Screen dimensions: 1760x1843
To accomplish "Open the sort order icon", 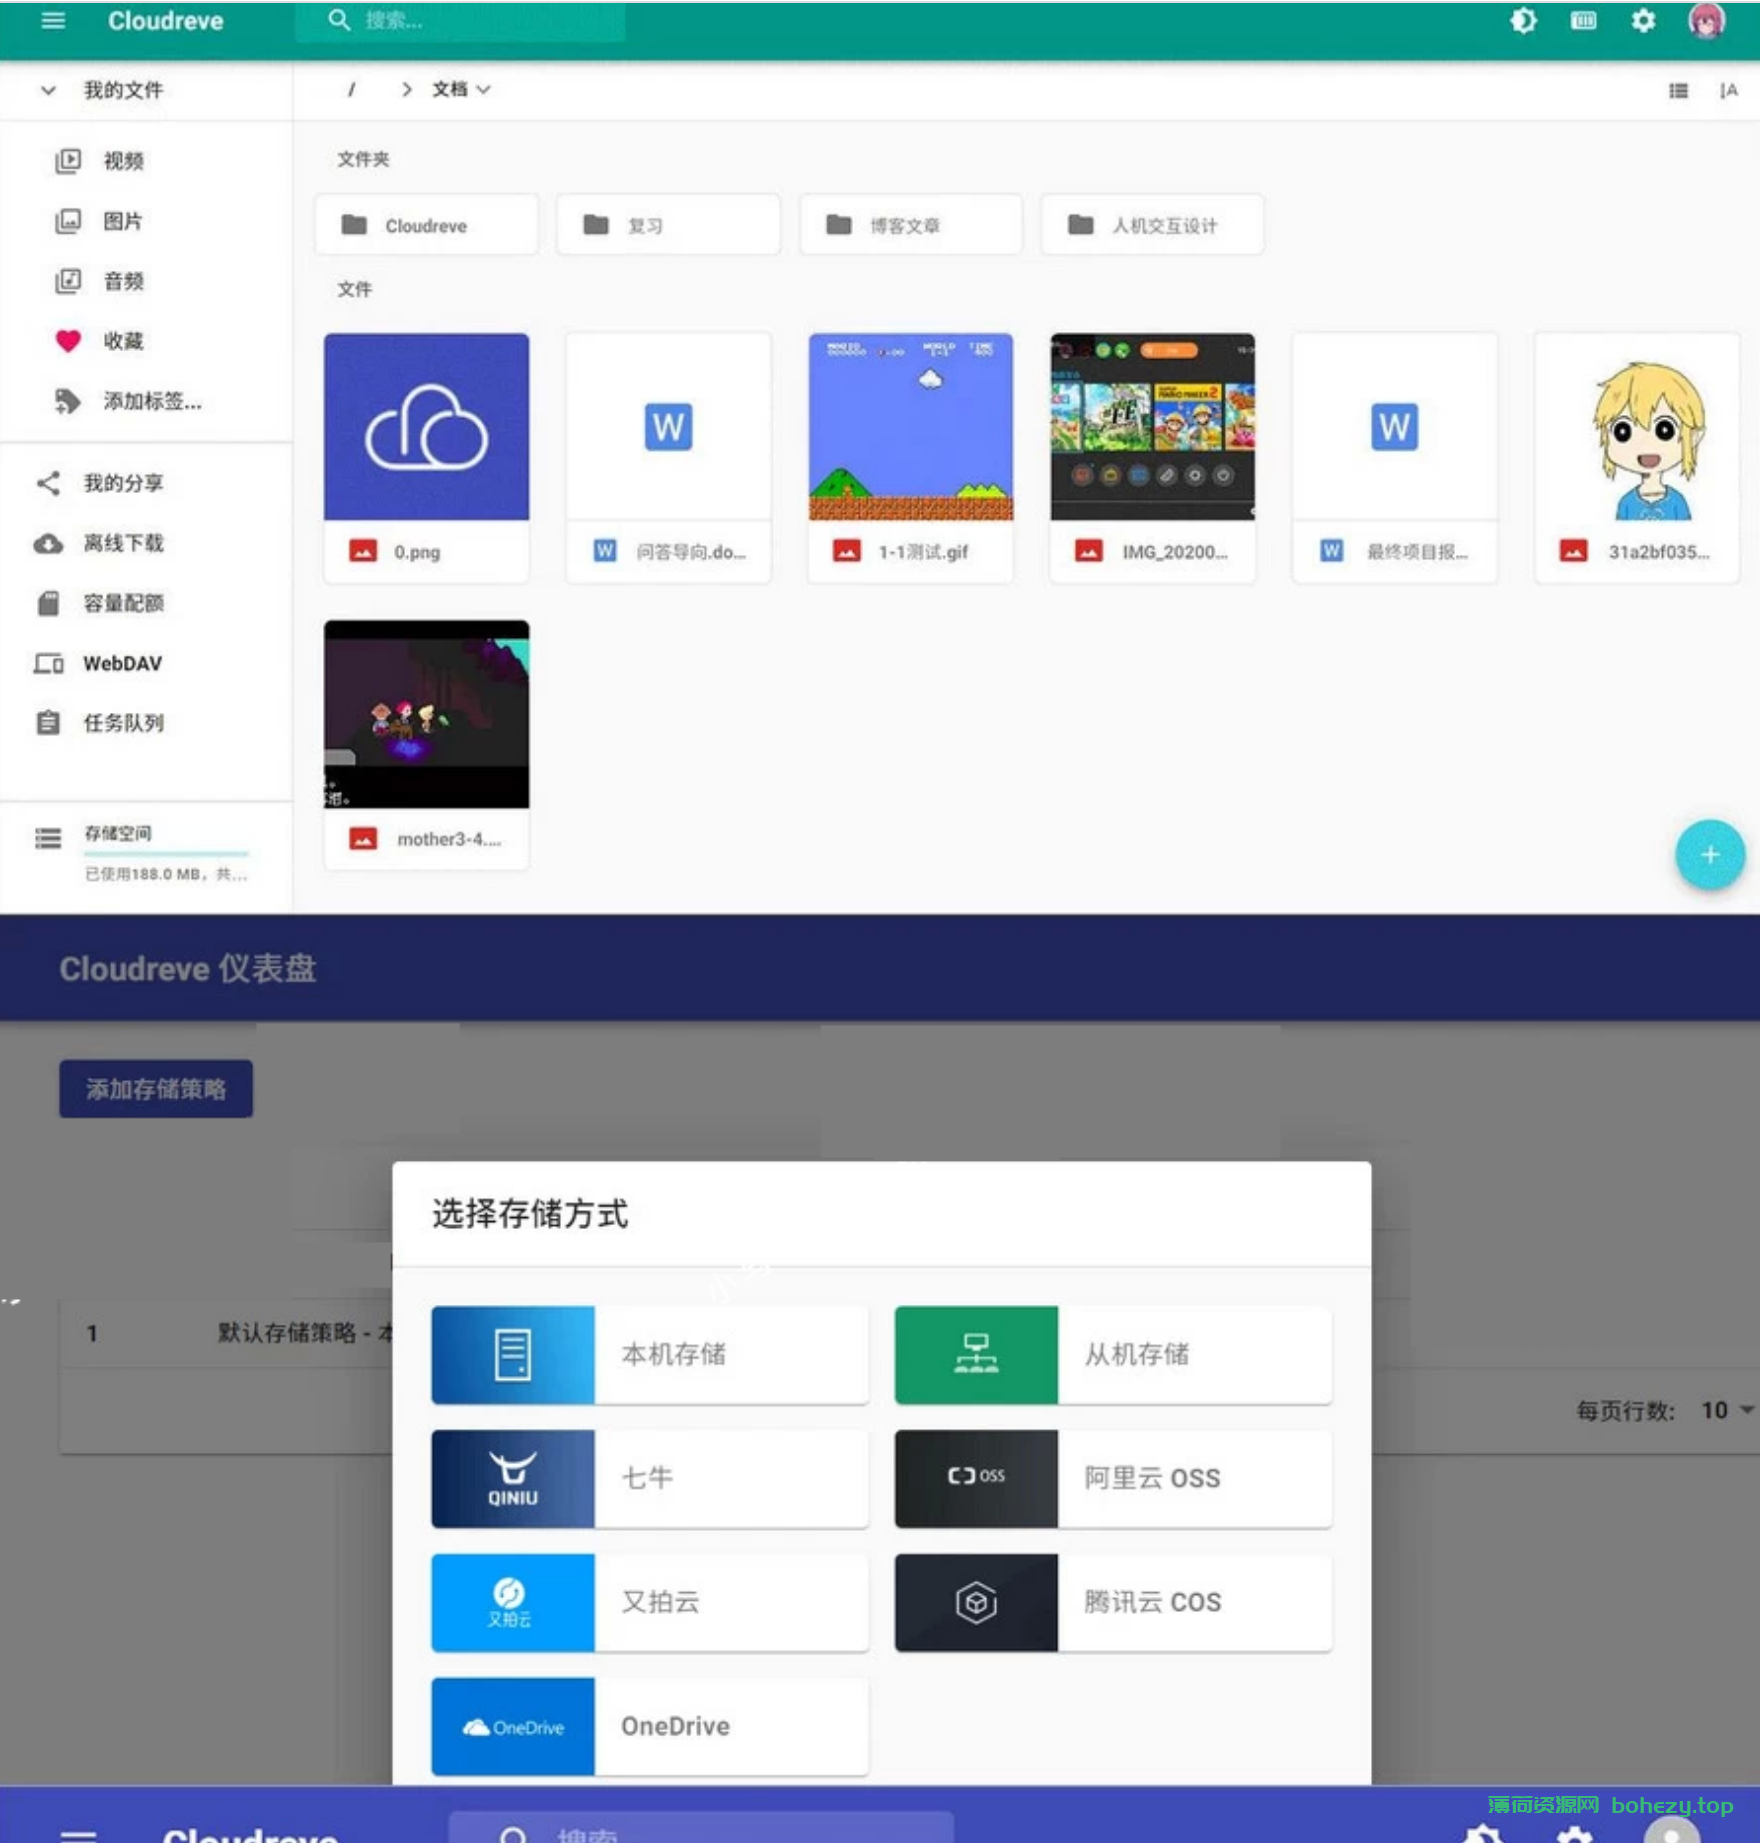I will tap(1728, 91).
